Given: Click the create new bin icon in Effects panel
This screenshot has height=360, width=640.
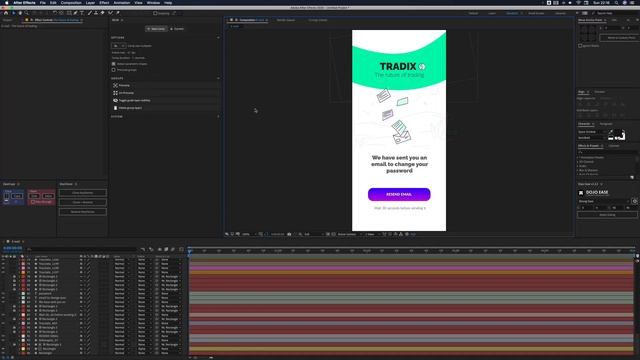Looking at the screenshot, I should pos(632,178).
